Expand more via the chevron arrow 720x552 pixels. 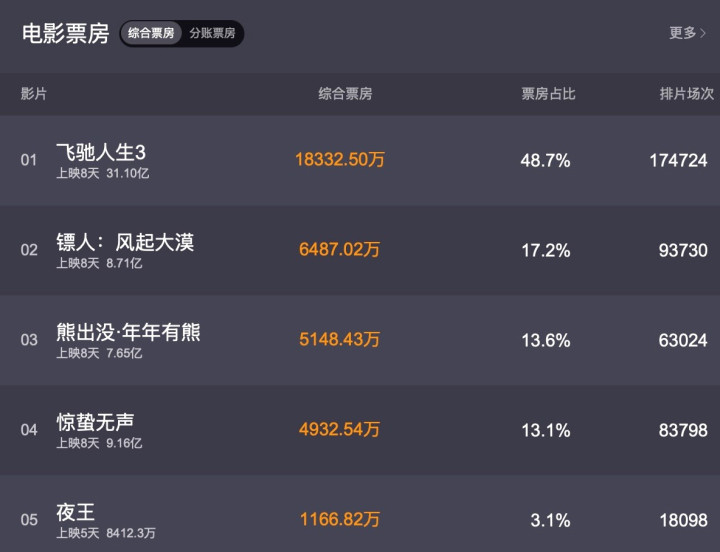pos(703,33)
